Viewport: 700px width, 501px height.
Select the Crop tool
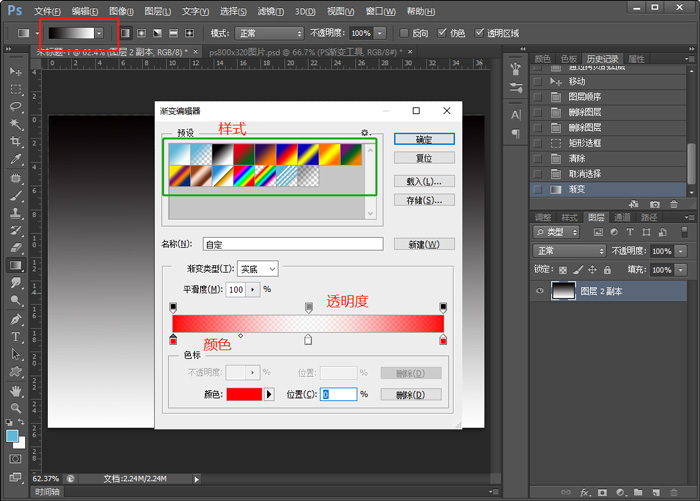(x=16, y=141)
